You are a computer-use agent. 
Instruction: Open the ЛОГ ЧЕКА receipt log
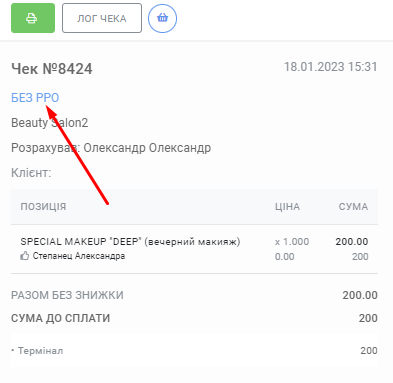pyautogui.click(x=102, y=18)
